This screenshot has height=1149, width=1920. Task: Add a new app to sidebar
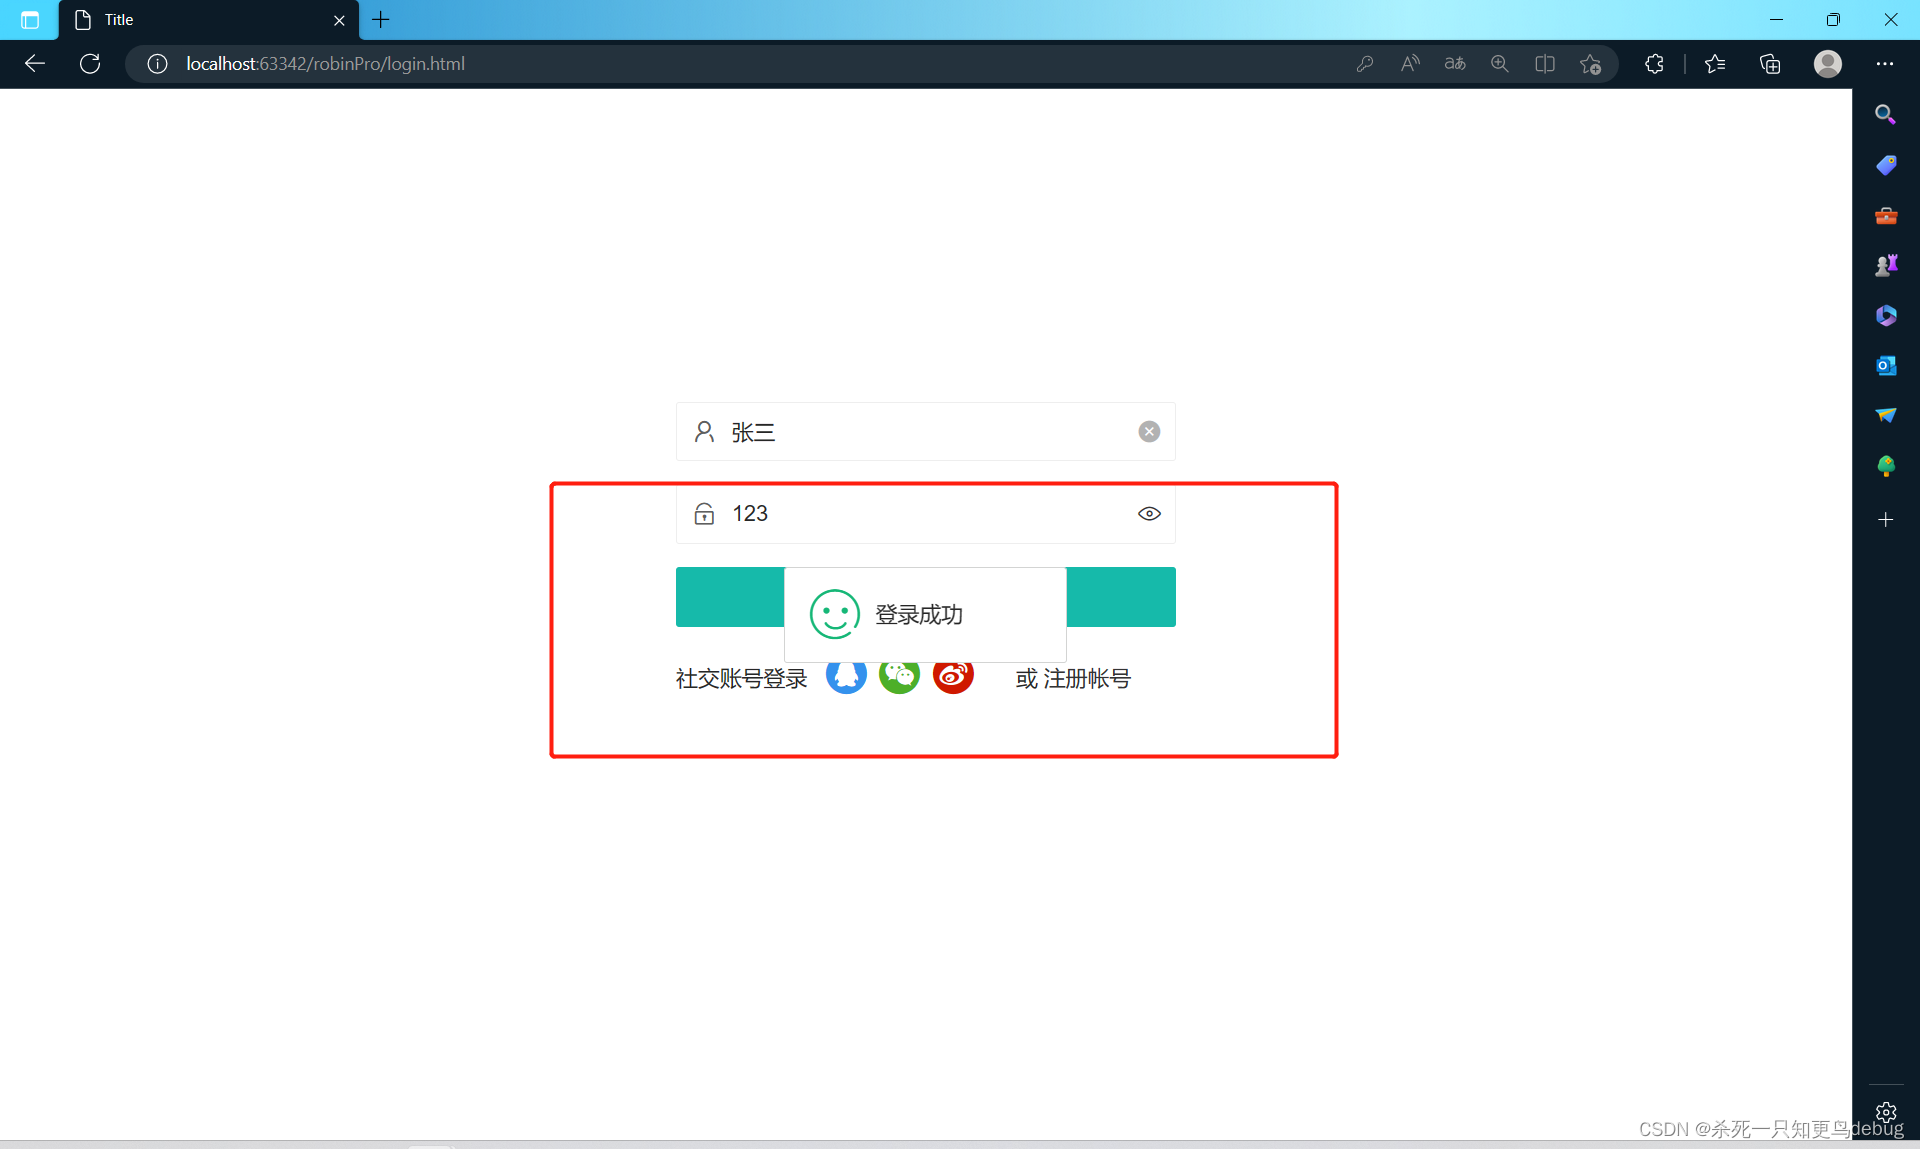pos(1886,520)
